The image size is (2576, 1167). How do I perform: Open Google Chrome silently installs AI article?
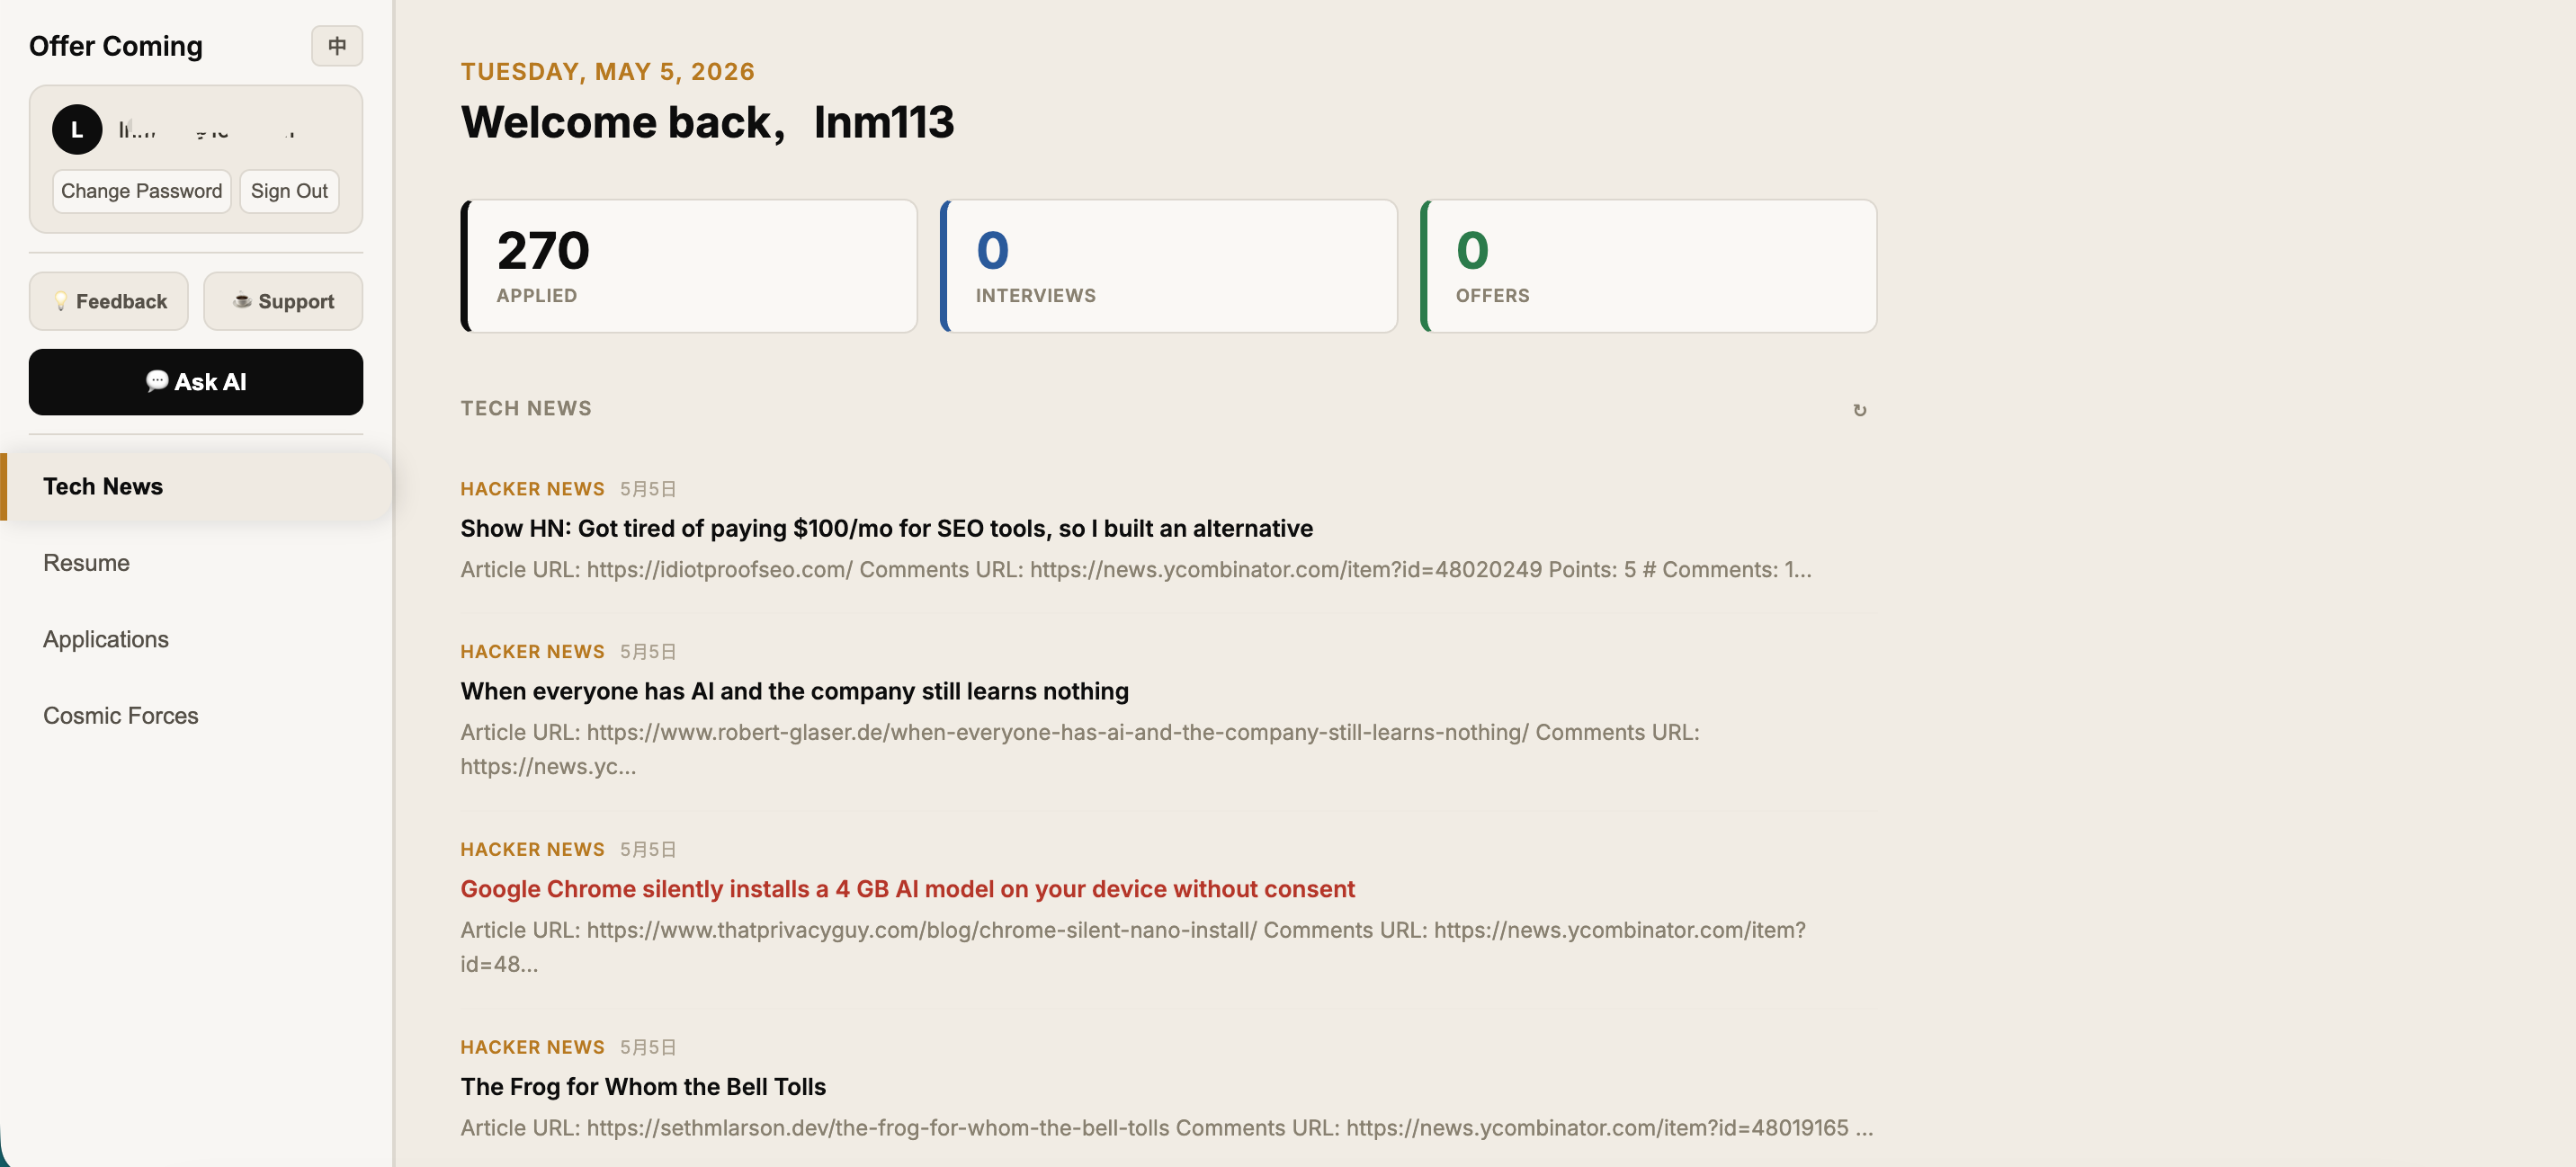click(x=907, y=889)
